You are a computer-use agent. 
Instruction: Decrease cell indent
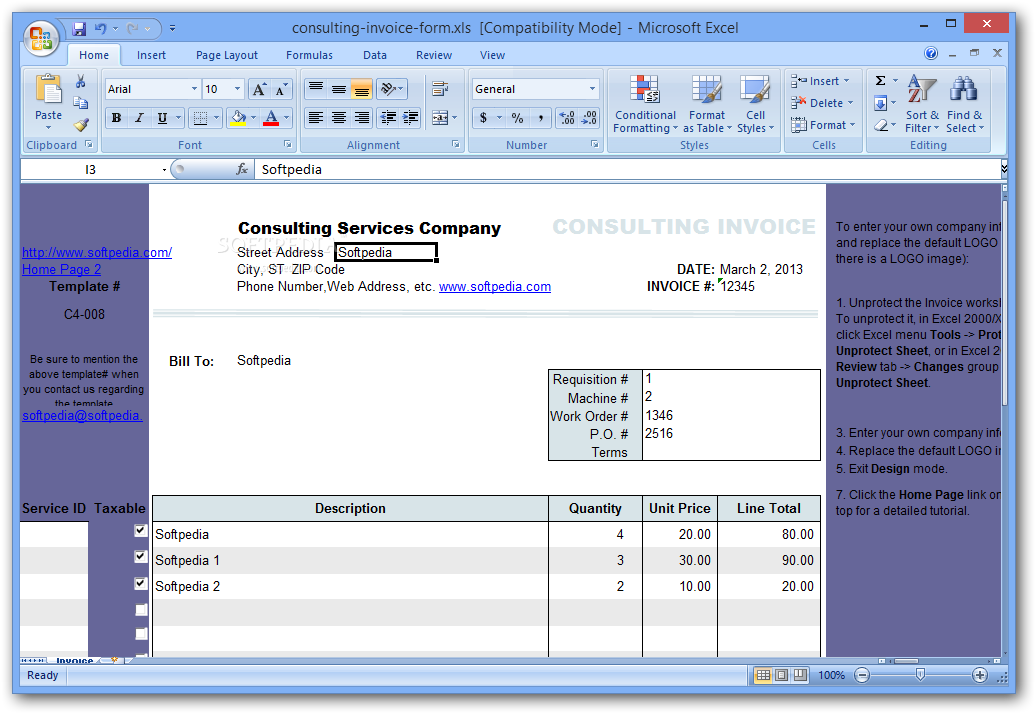pyautogui.click(x=388, y=118)
